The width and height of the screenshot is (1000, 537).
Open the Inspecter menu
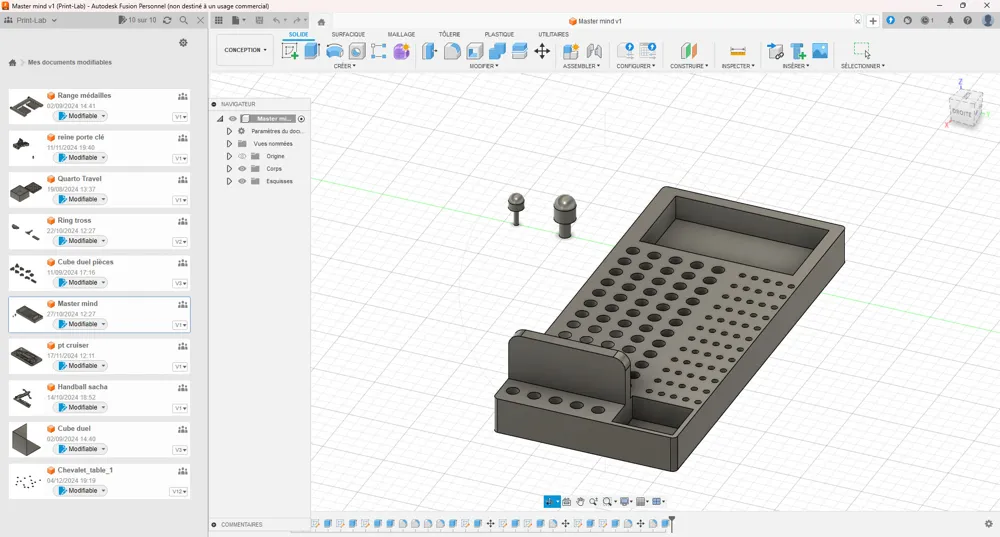pyautogui.click(x=738, y=66)
